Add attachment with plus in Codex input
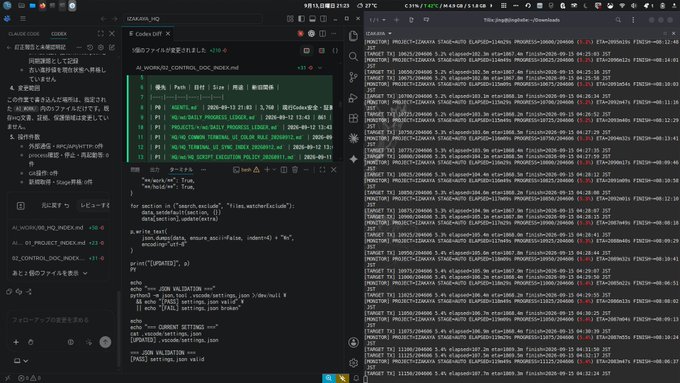 16,342
